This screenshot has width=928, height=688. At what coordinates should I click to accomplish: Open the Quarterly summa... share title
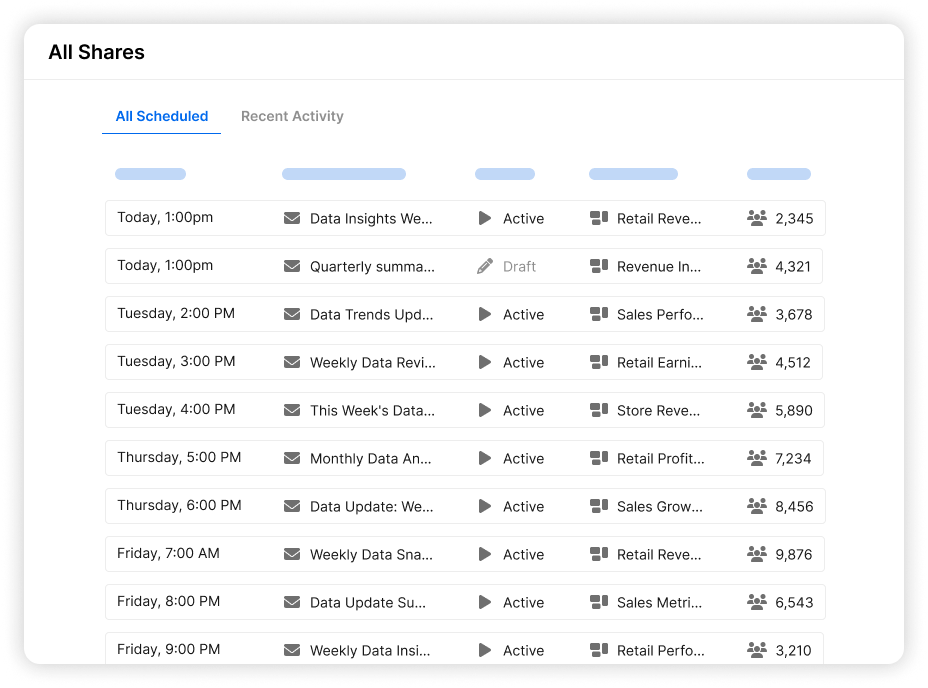coord(372,266)
